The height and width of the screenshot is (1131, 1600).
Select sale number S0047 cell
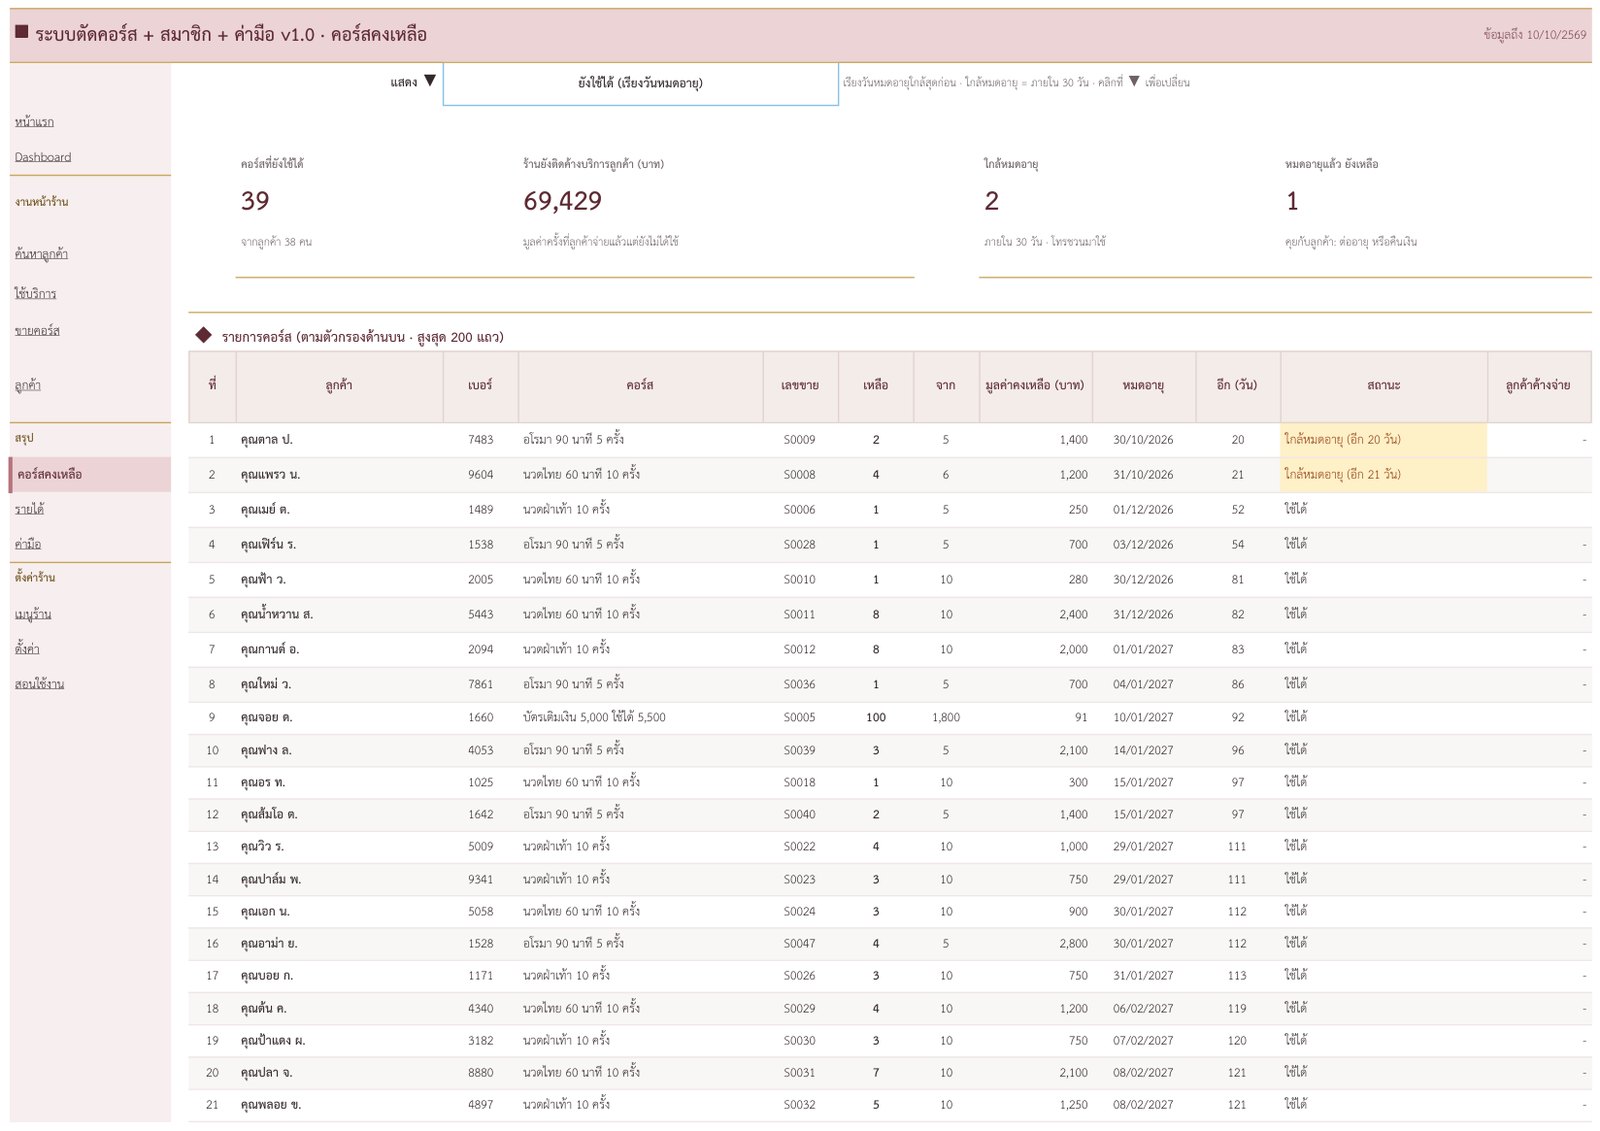pyautogui.click(x=800, y=944)
